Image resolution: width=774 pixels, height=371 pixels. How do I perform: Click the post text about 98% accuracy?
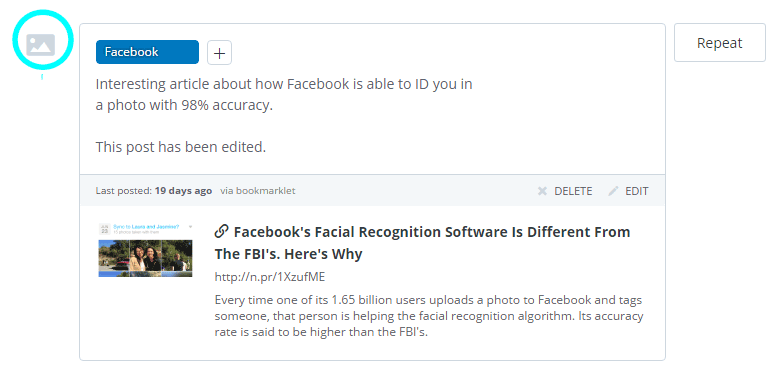click(x=284, y=95)
